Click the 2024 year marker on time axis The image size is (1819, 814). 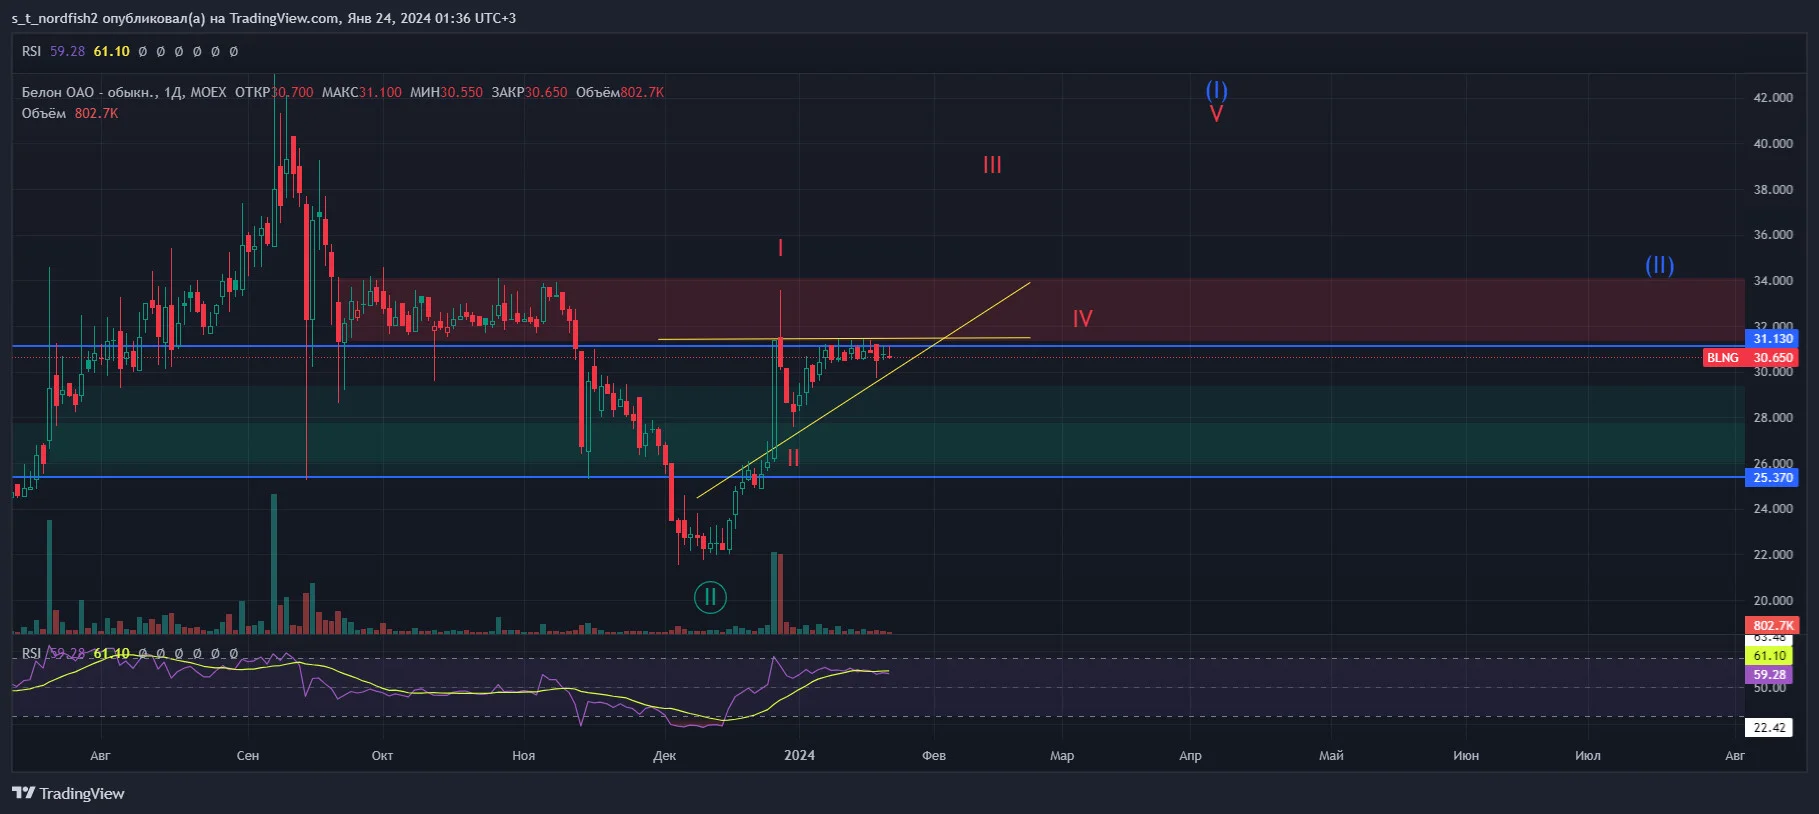pos(799,755)
